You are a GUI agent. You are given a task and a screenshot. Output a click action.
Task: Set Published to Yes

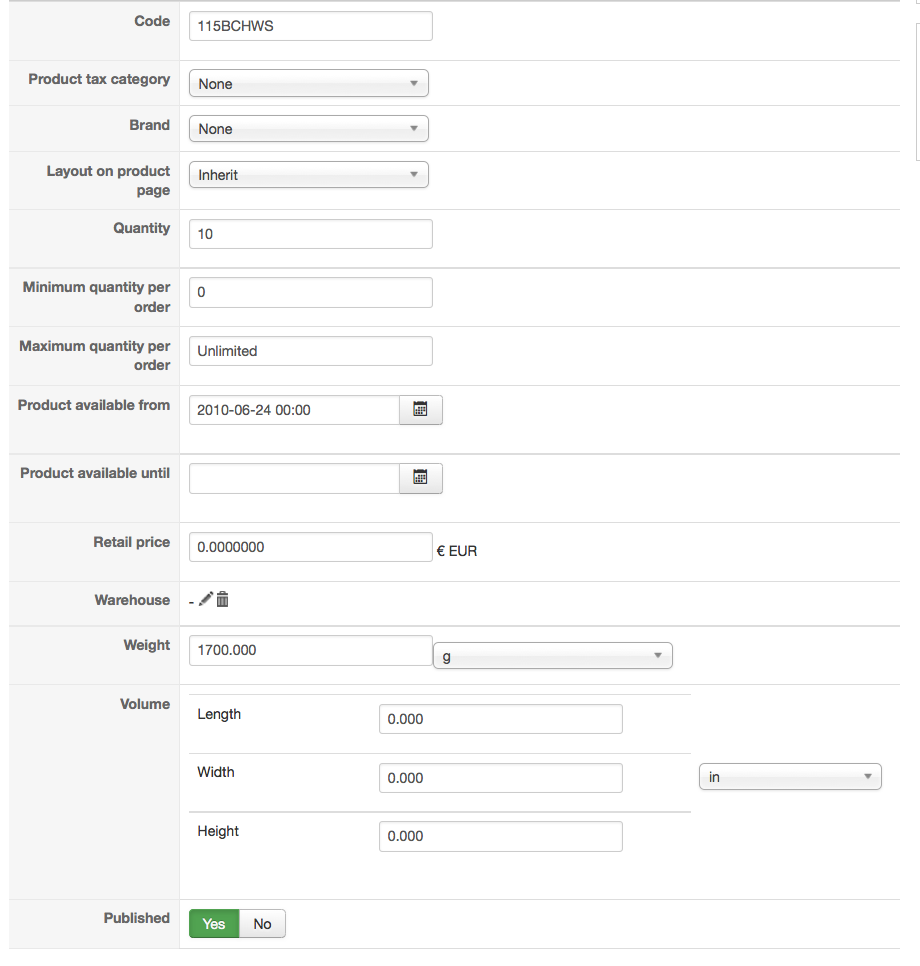coord(214,924)
